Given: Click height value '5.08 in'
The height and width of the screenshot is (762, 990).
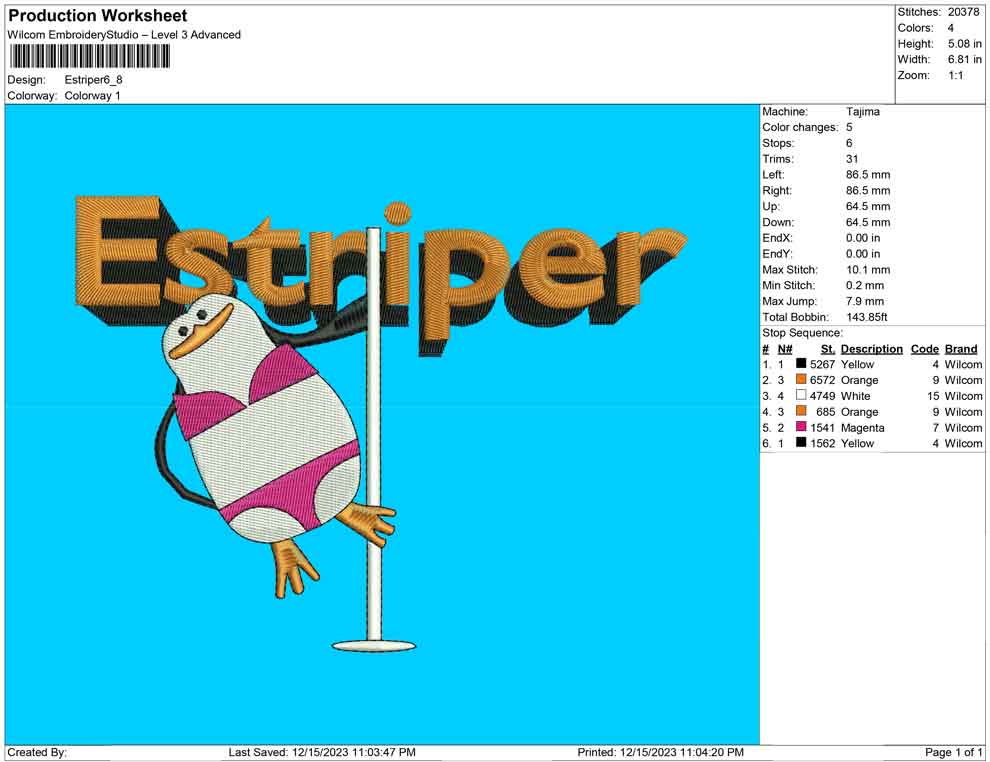Looking at the screenshot, I should click(964, 44).
